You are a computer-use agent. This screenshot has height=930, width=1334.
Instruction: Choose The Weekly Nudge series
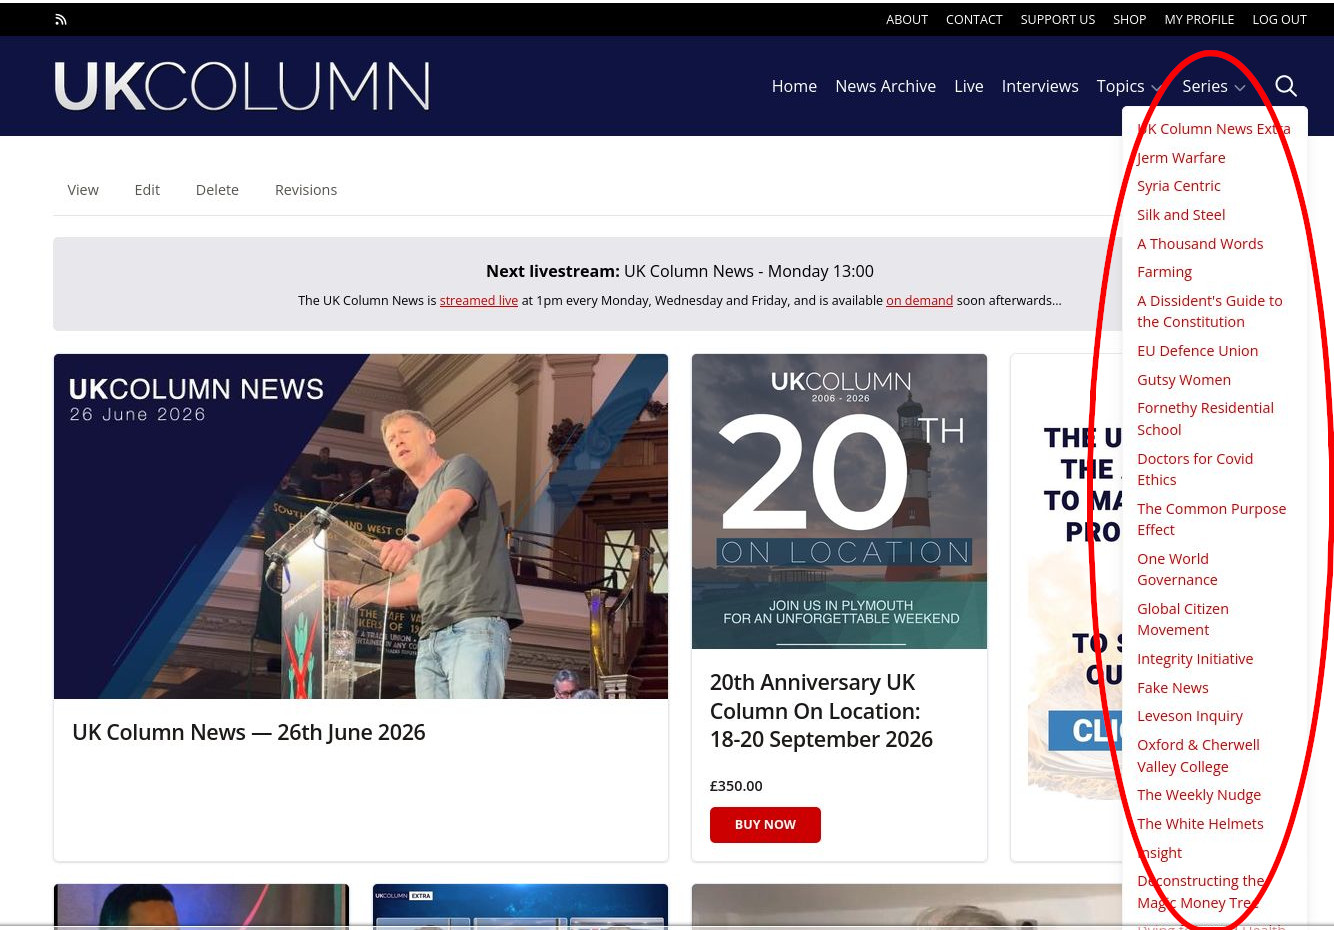click(x=1199, y=795)
